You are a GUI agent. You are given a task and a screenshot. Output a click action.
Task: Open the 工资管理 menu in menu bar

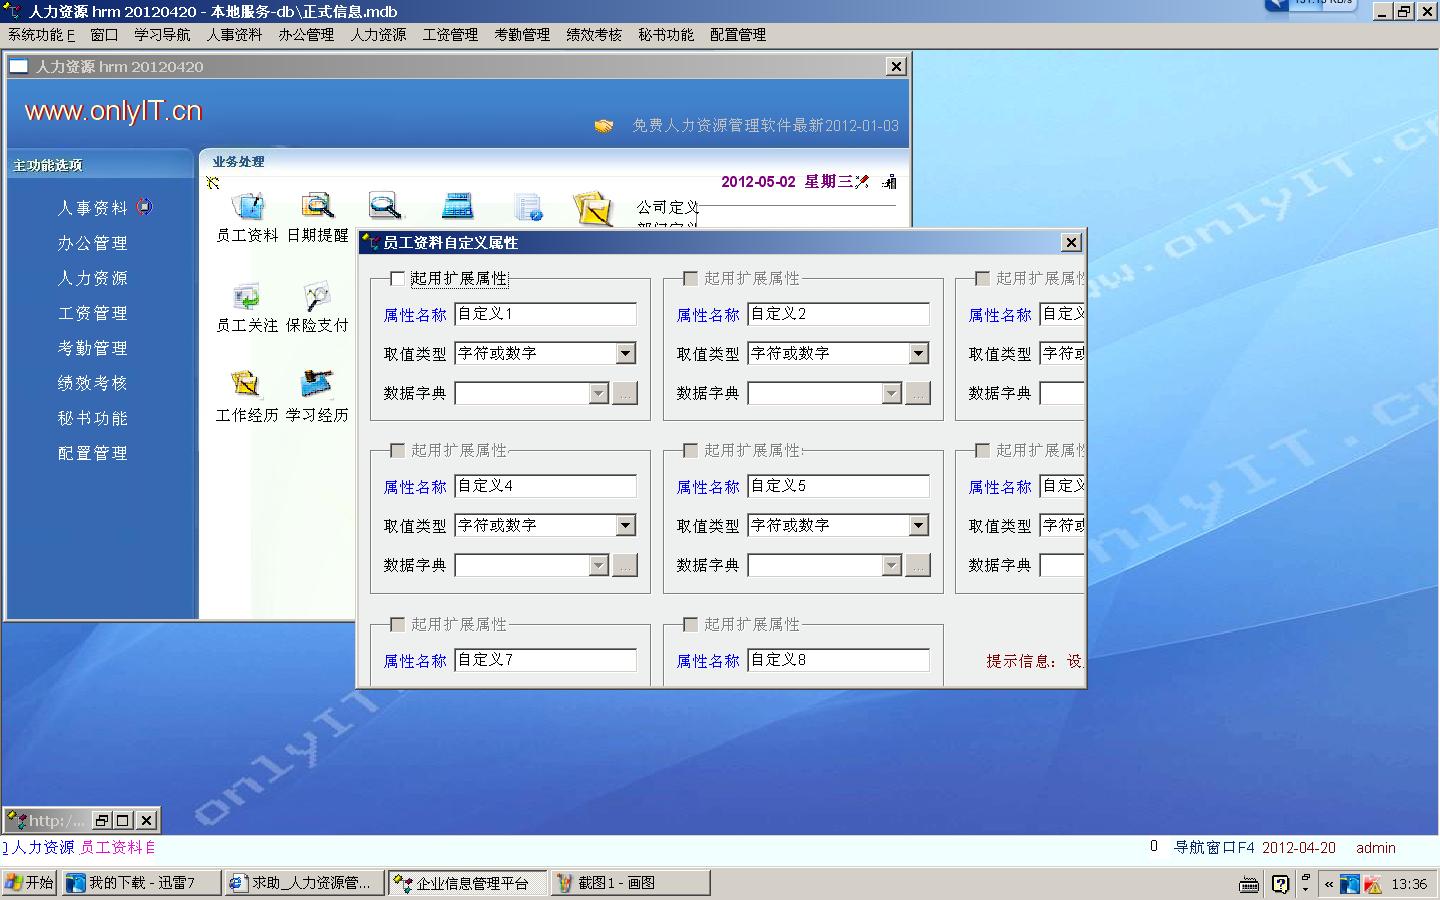[x=450, y=35]
